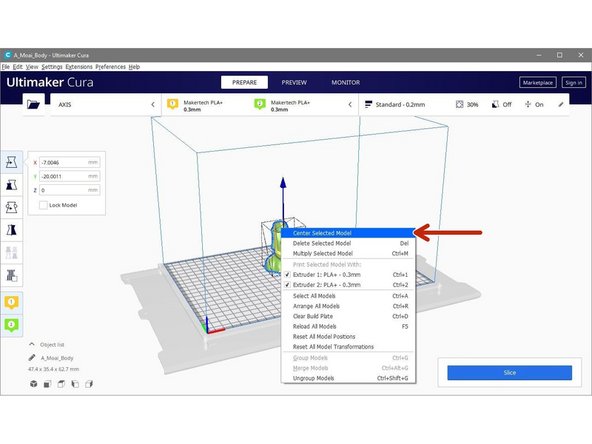Click the Sign in button
592x444 pixels.
[x=574, y=83]
